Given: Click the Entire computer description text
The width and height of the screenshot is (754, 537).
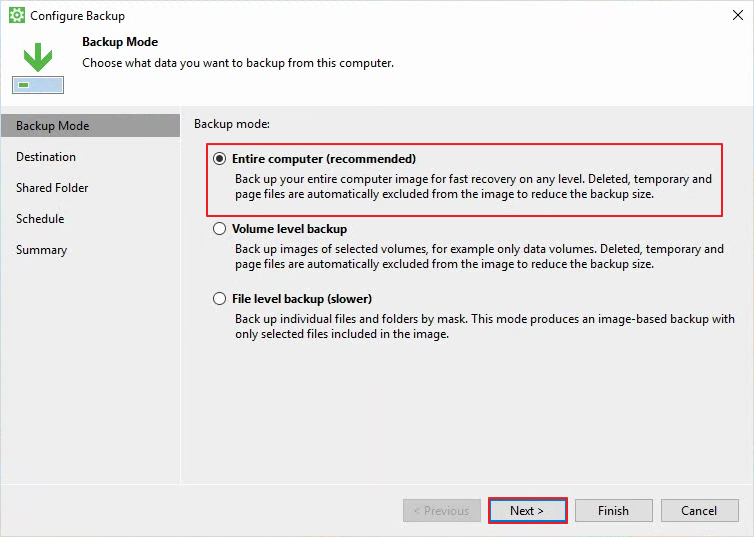Looking at the screenshot, I should tap(473, 187).
